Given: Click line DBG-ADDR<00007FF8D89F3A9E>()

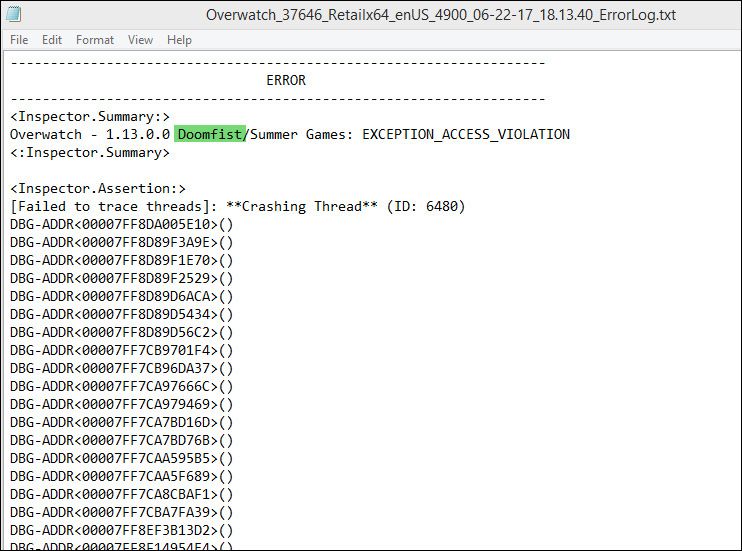Looking at the screenshot, I should click(x=122, y=242).
